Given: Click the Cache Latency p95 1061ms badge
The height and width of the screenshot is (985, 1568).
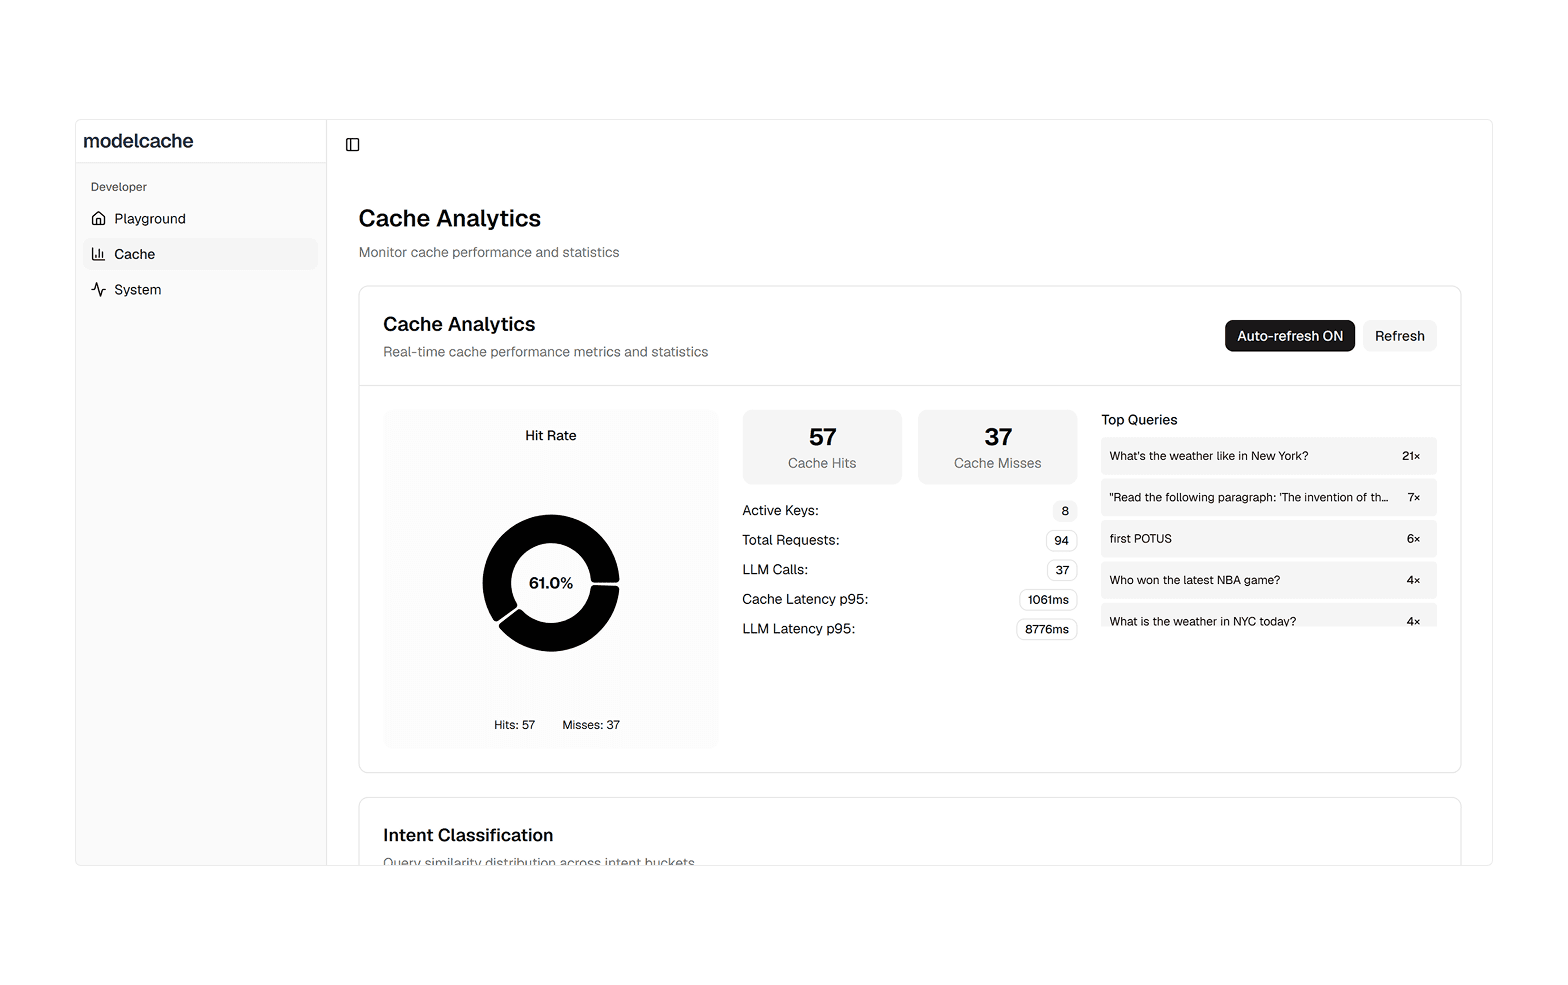Looking at the screenshot, I should pos(1048,600).
